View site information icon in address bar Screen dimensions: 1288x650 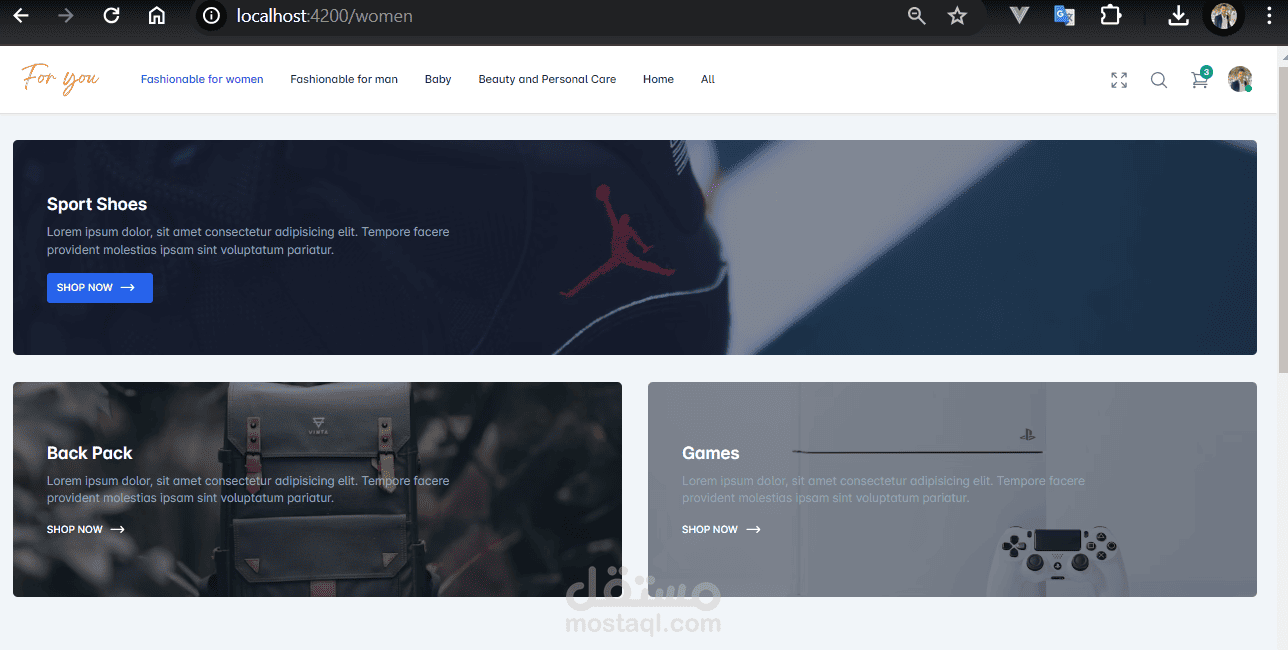click(211, 16)
